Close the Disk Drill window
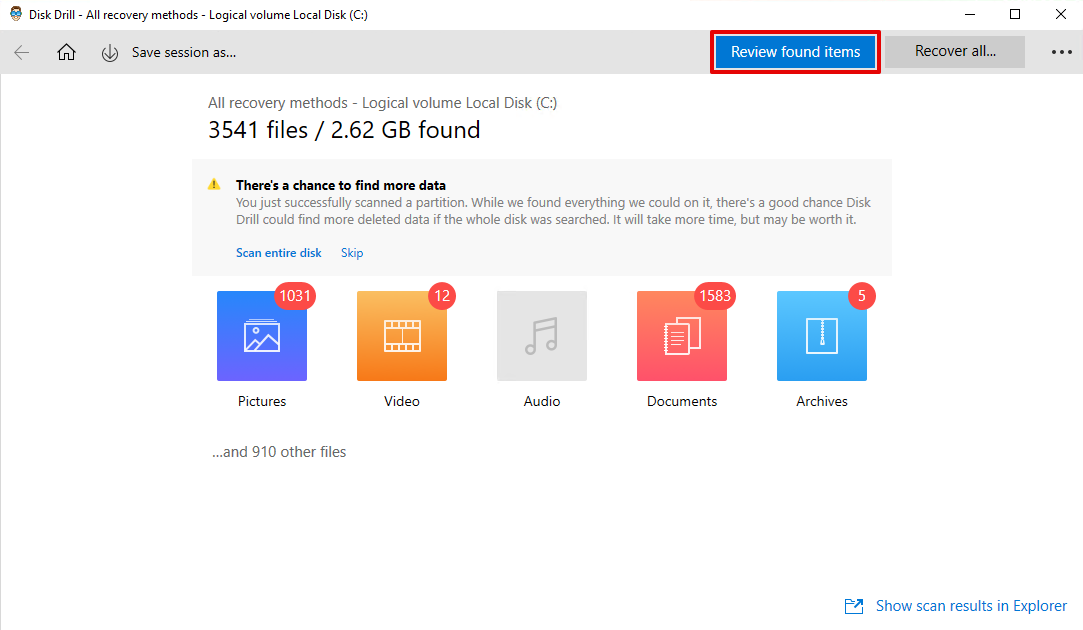Viewport: 1083px width, 630px height. click(1061, 15)
